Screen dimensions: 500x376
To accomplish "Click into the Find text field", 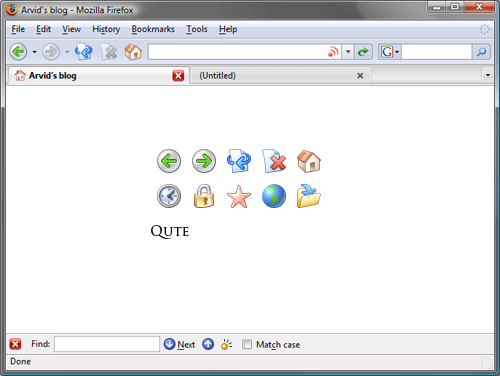I will (x=107, y=344).
